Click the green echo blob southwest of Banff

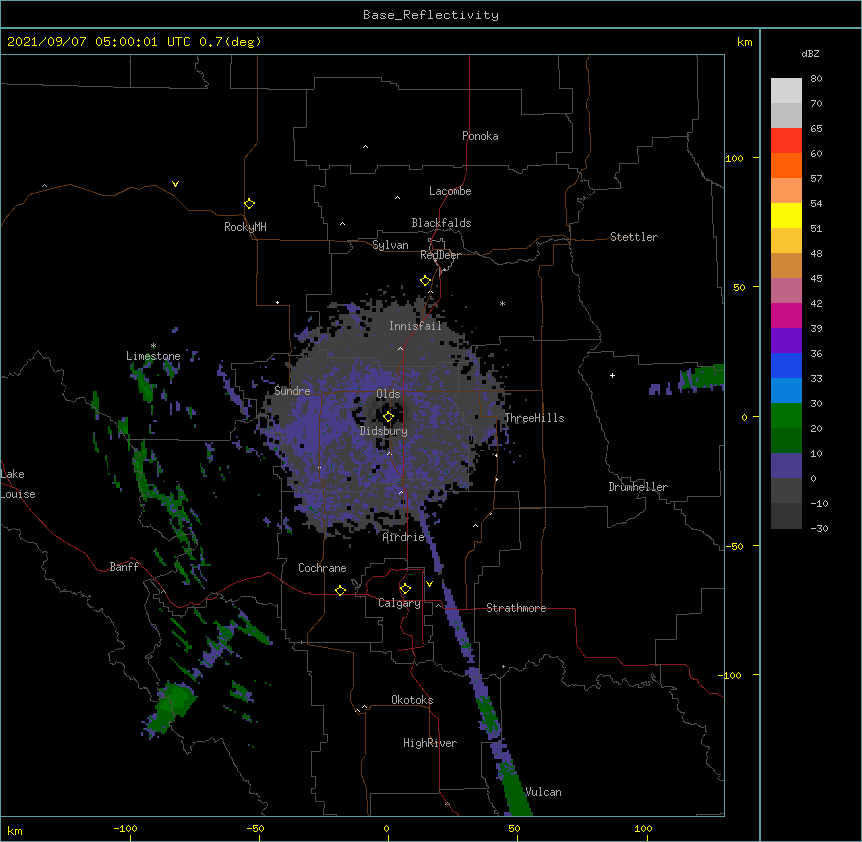pos(173,706)
